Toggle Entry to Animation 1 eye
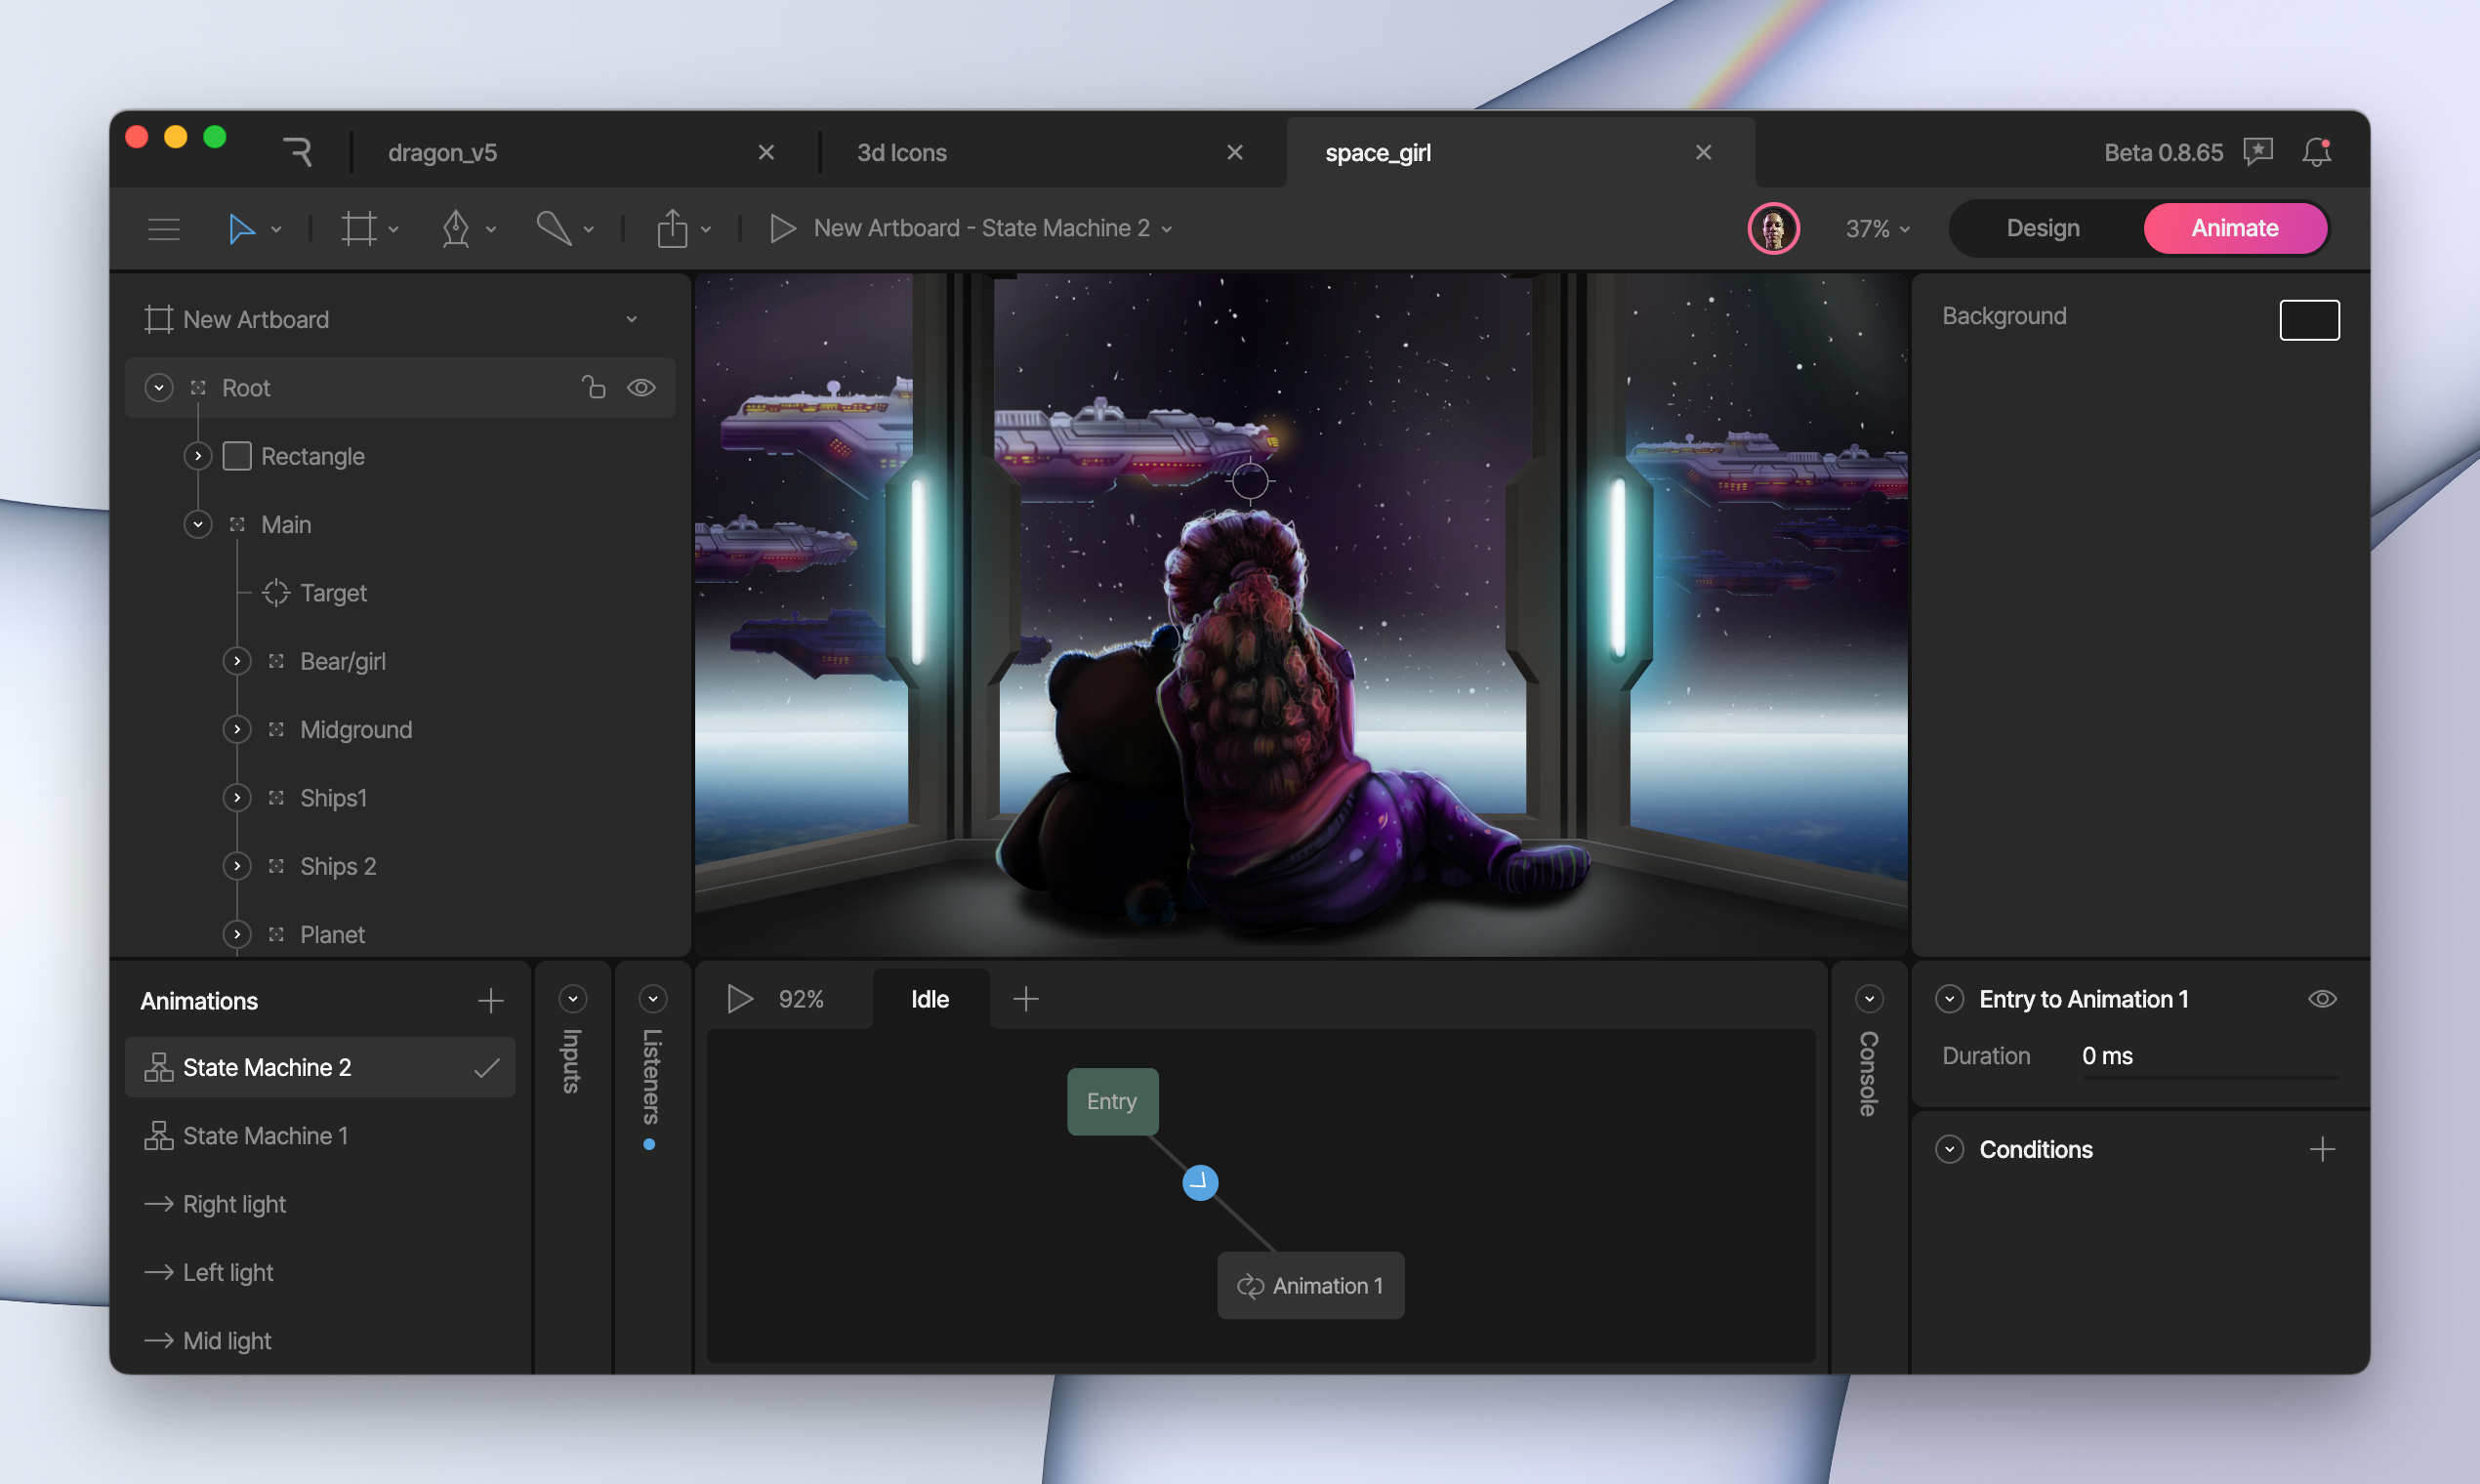2480x1484 pixels. (2322, 999)
